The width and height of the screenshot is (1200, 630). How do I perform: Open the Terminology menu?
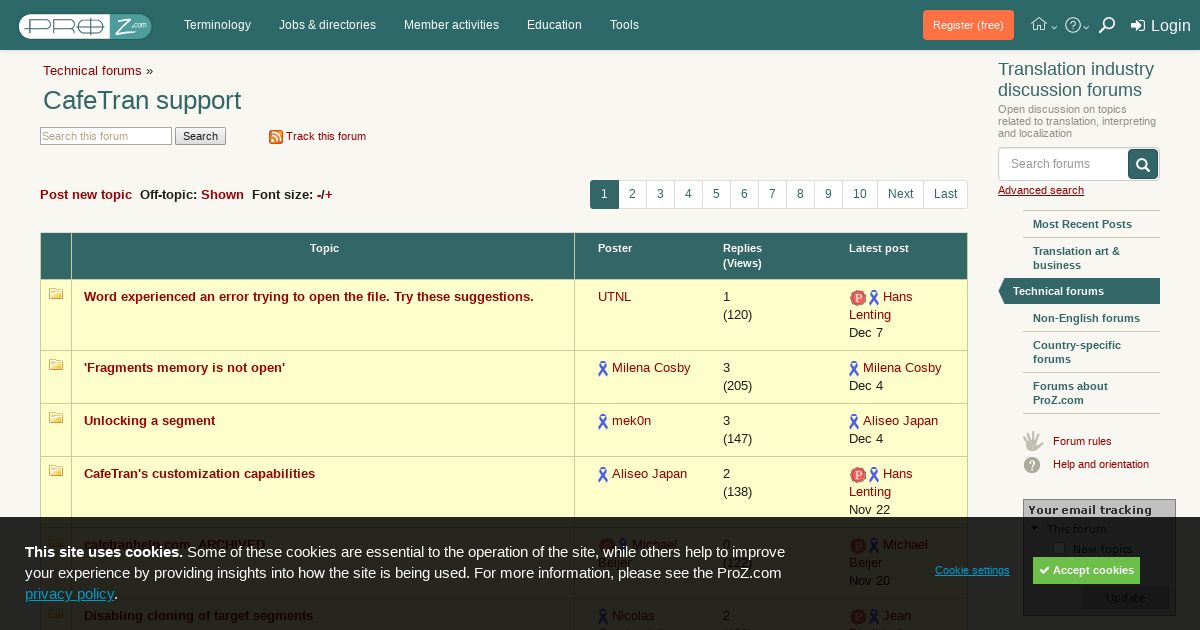click(217, 25)
